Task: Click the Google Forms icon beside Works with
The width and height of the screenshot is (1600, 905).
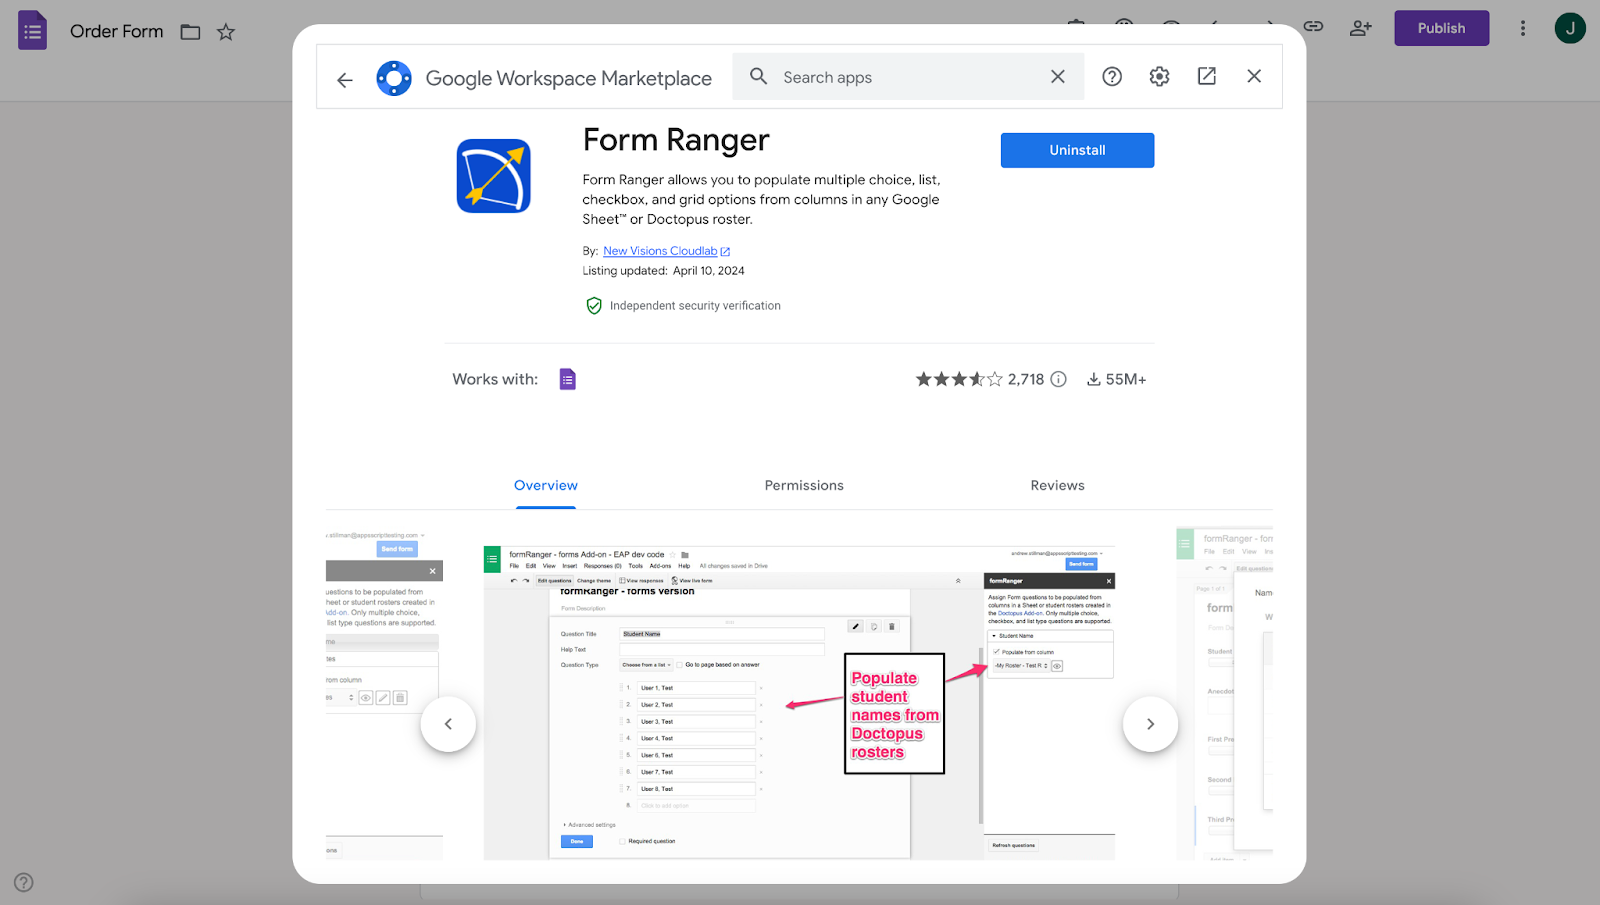Action: (568, 379)
